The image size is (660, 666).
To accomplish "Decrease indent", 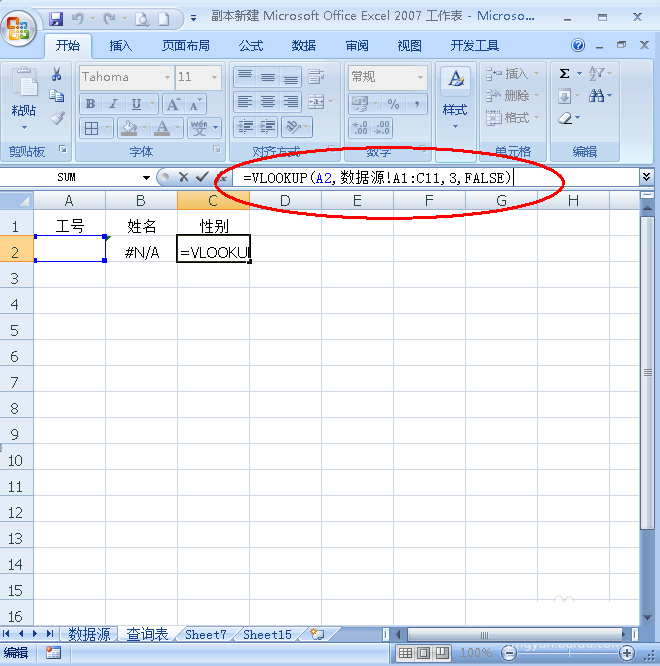I will (245, 127).
